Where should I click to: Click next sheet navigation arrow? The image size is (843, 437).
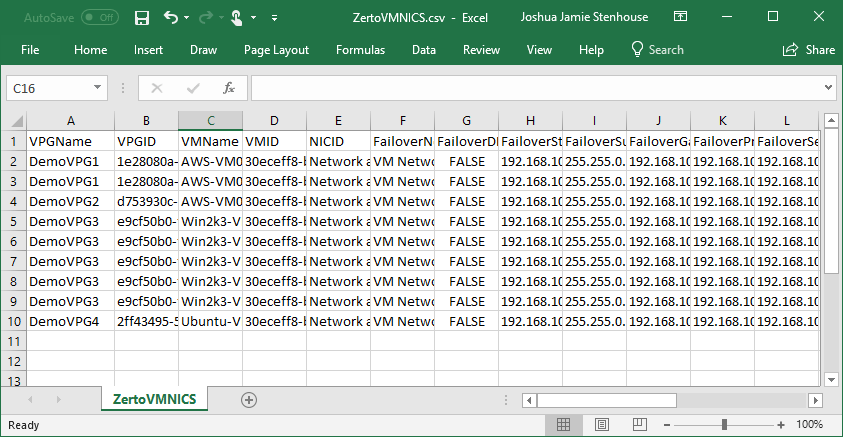pyautogui.click(x=59, y=399)
